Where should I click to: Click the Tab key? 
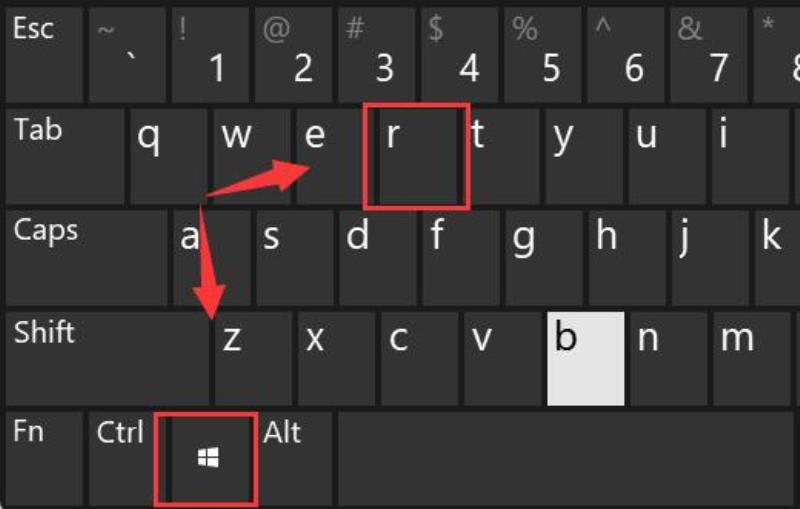(65, 156)
